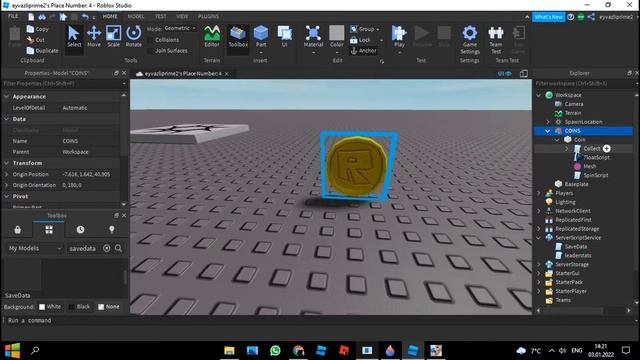The width and height of the screenshot is (640, 360).
Task: Anchor the selected object
Action: pyautogui.click(x=363, y=51)
